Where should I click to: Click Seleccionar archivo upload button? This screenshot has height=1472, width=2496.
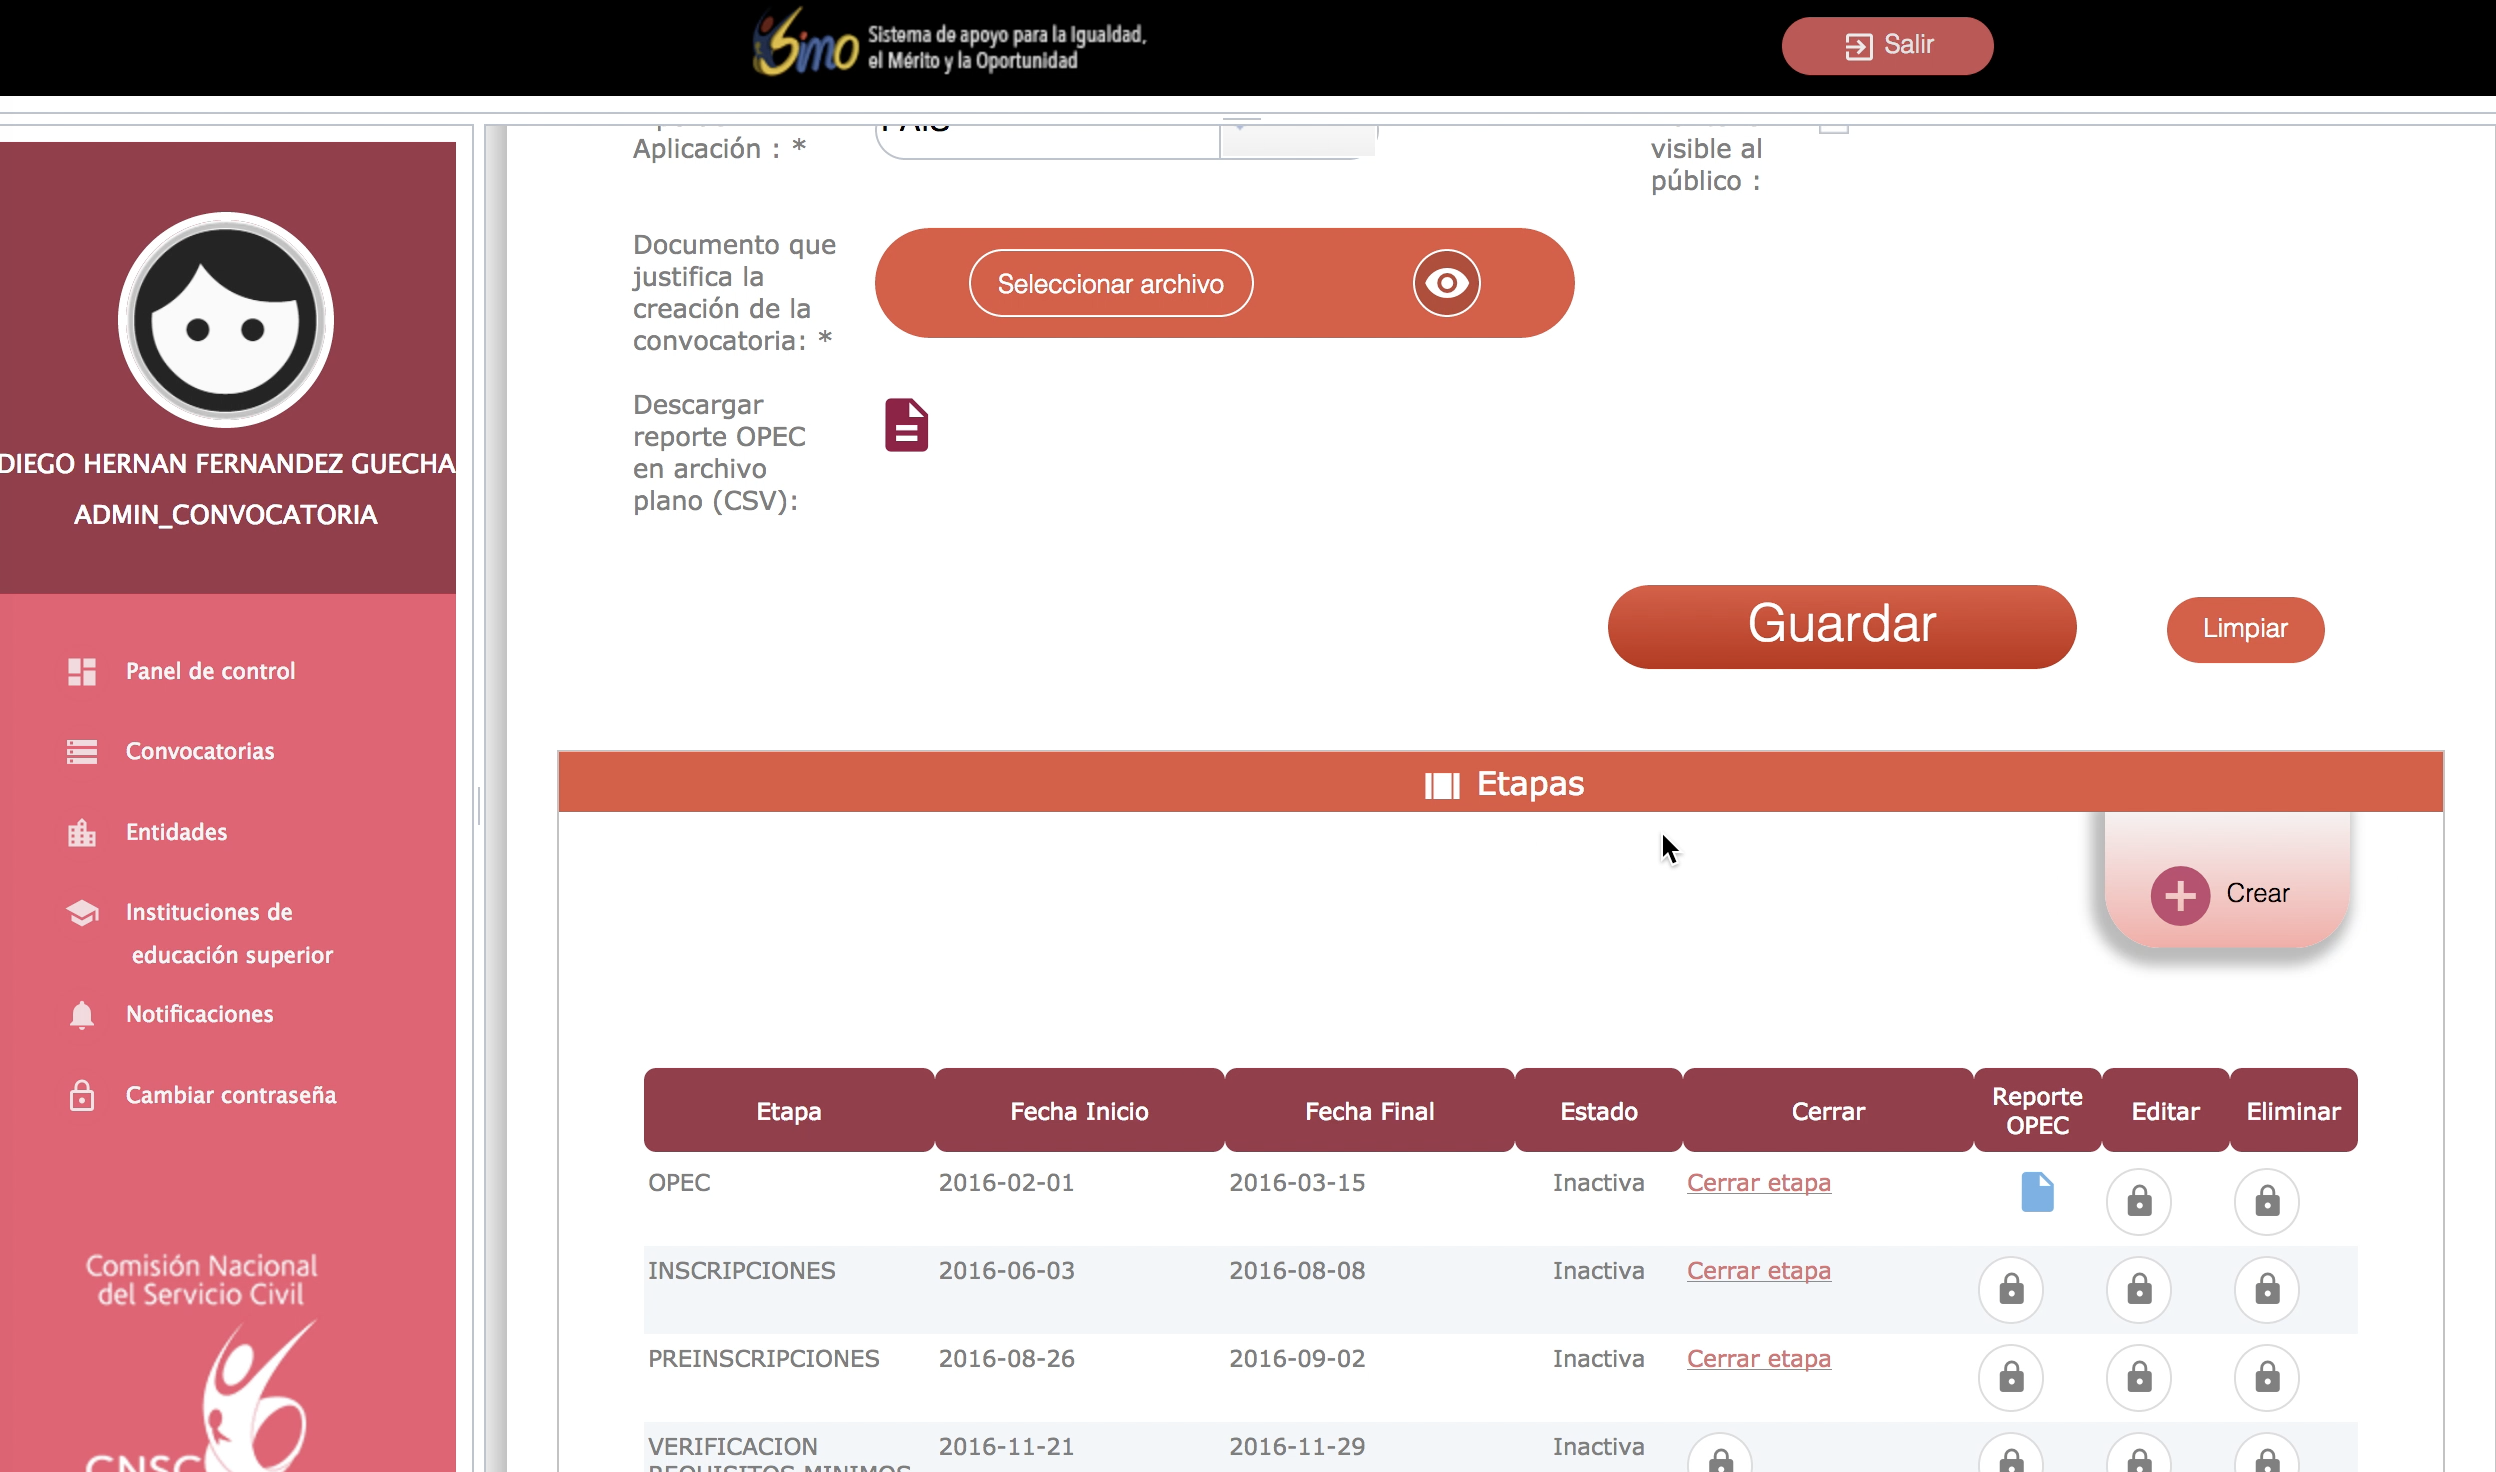click(x=1110, y=284)
